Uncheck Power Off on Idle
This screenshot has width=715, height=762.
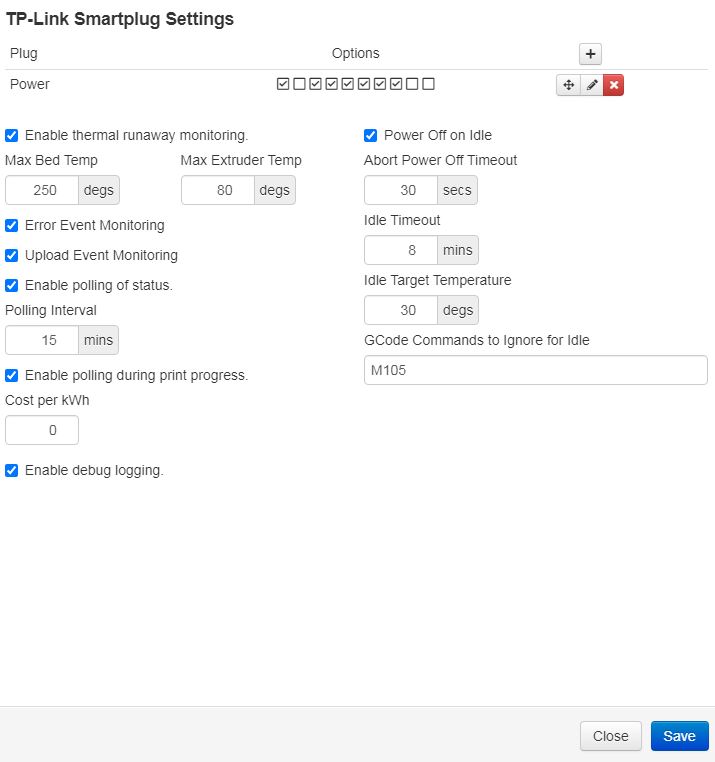tap(370, 135)
